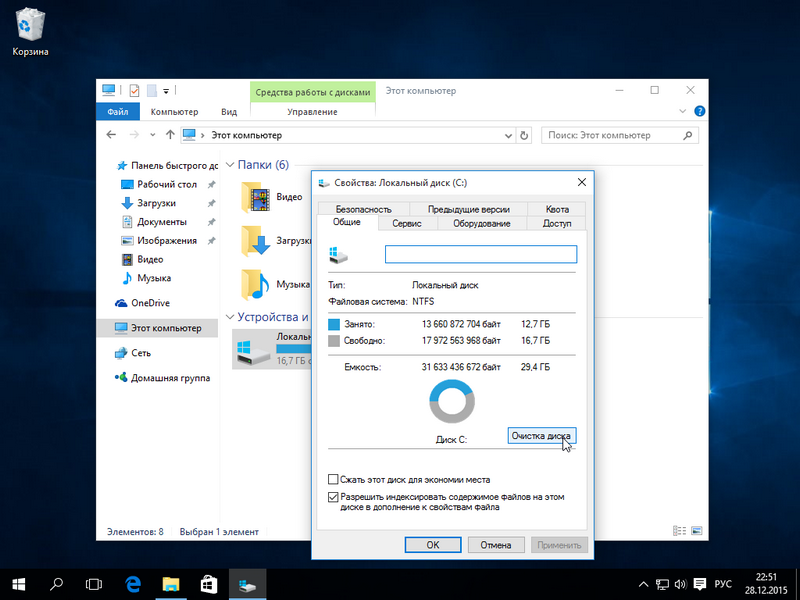Open the Сервис tab
Image resolution: width=800 pixels, height=600 pixels.
406,224
